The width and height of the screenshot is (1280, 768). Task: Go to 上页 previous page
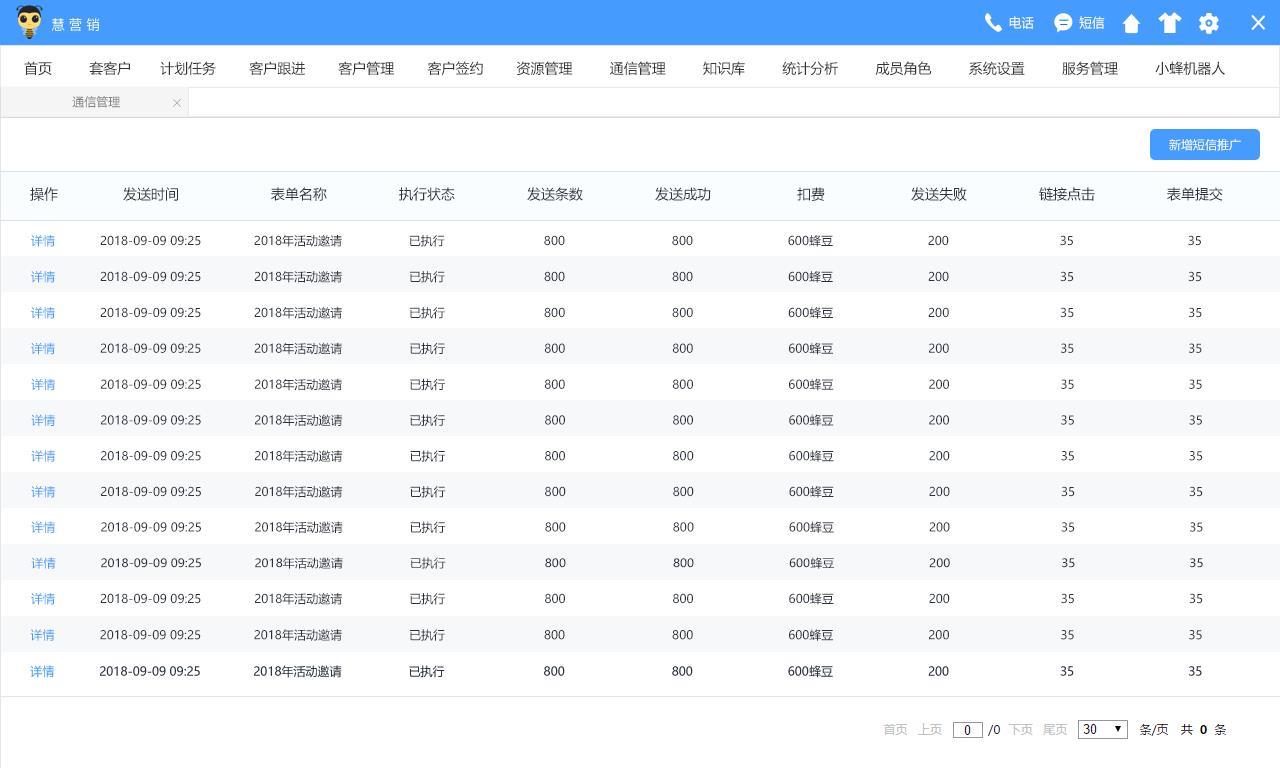[930, 729]
